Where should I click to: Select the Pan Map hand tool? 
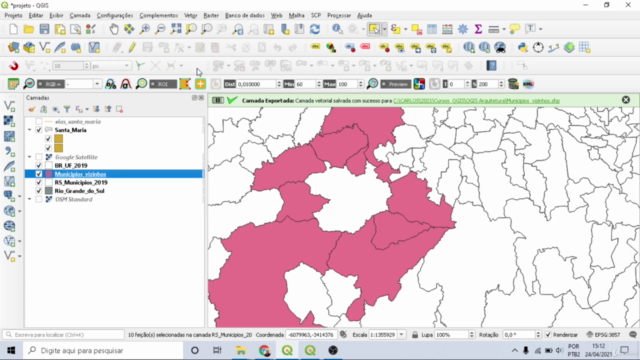click(114, 29)
